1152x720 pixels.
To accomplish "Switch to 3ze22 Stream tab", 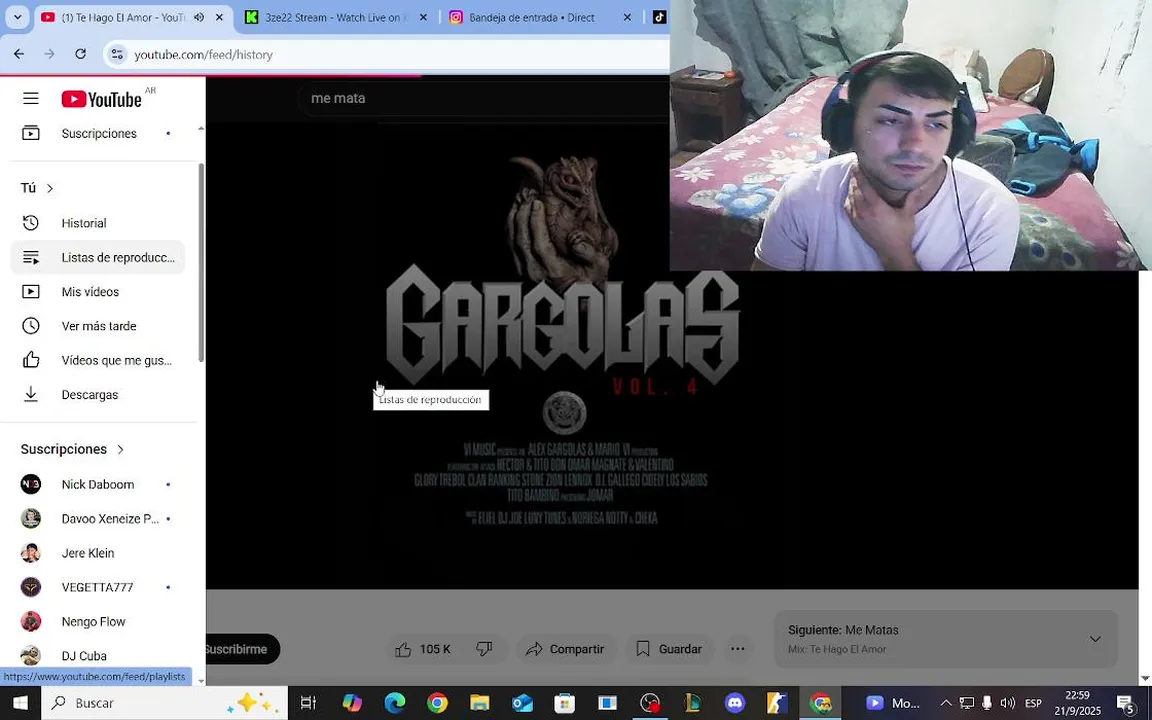I will point(335,17).
